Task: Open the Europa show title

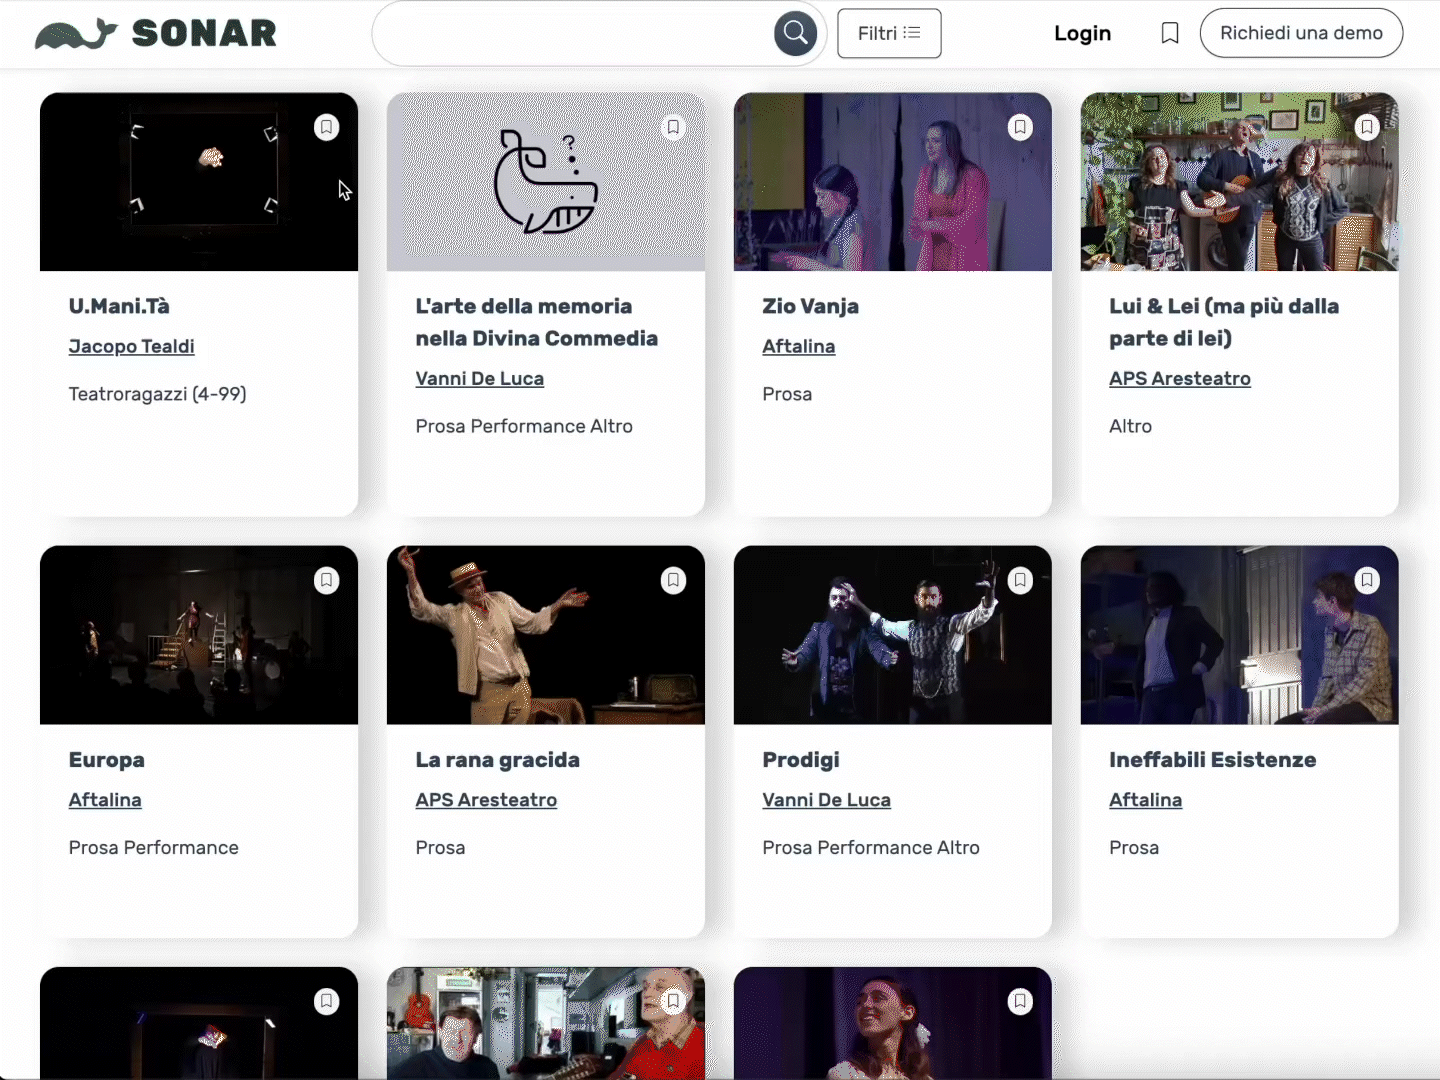Action: (107, 760)
